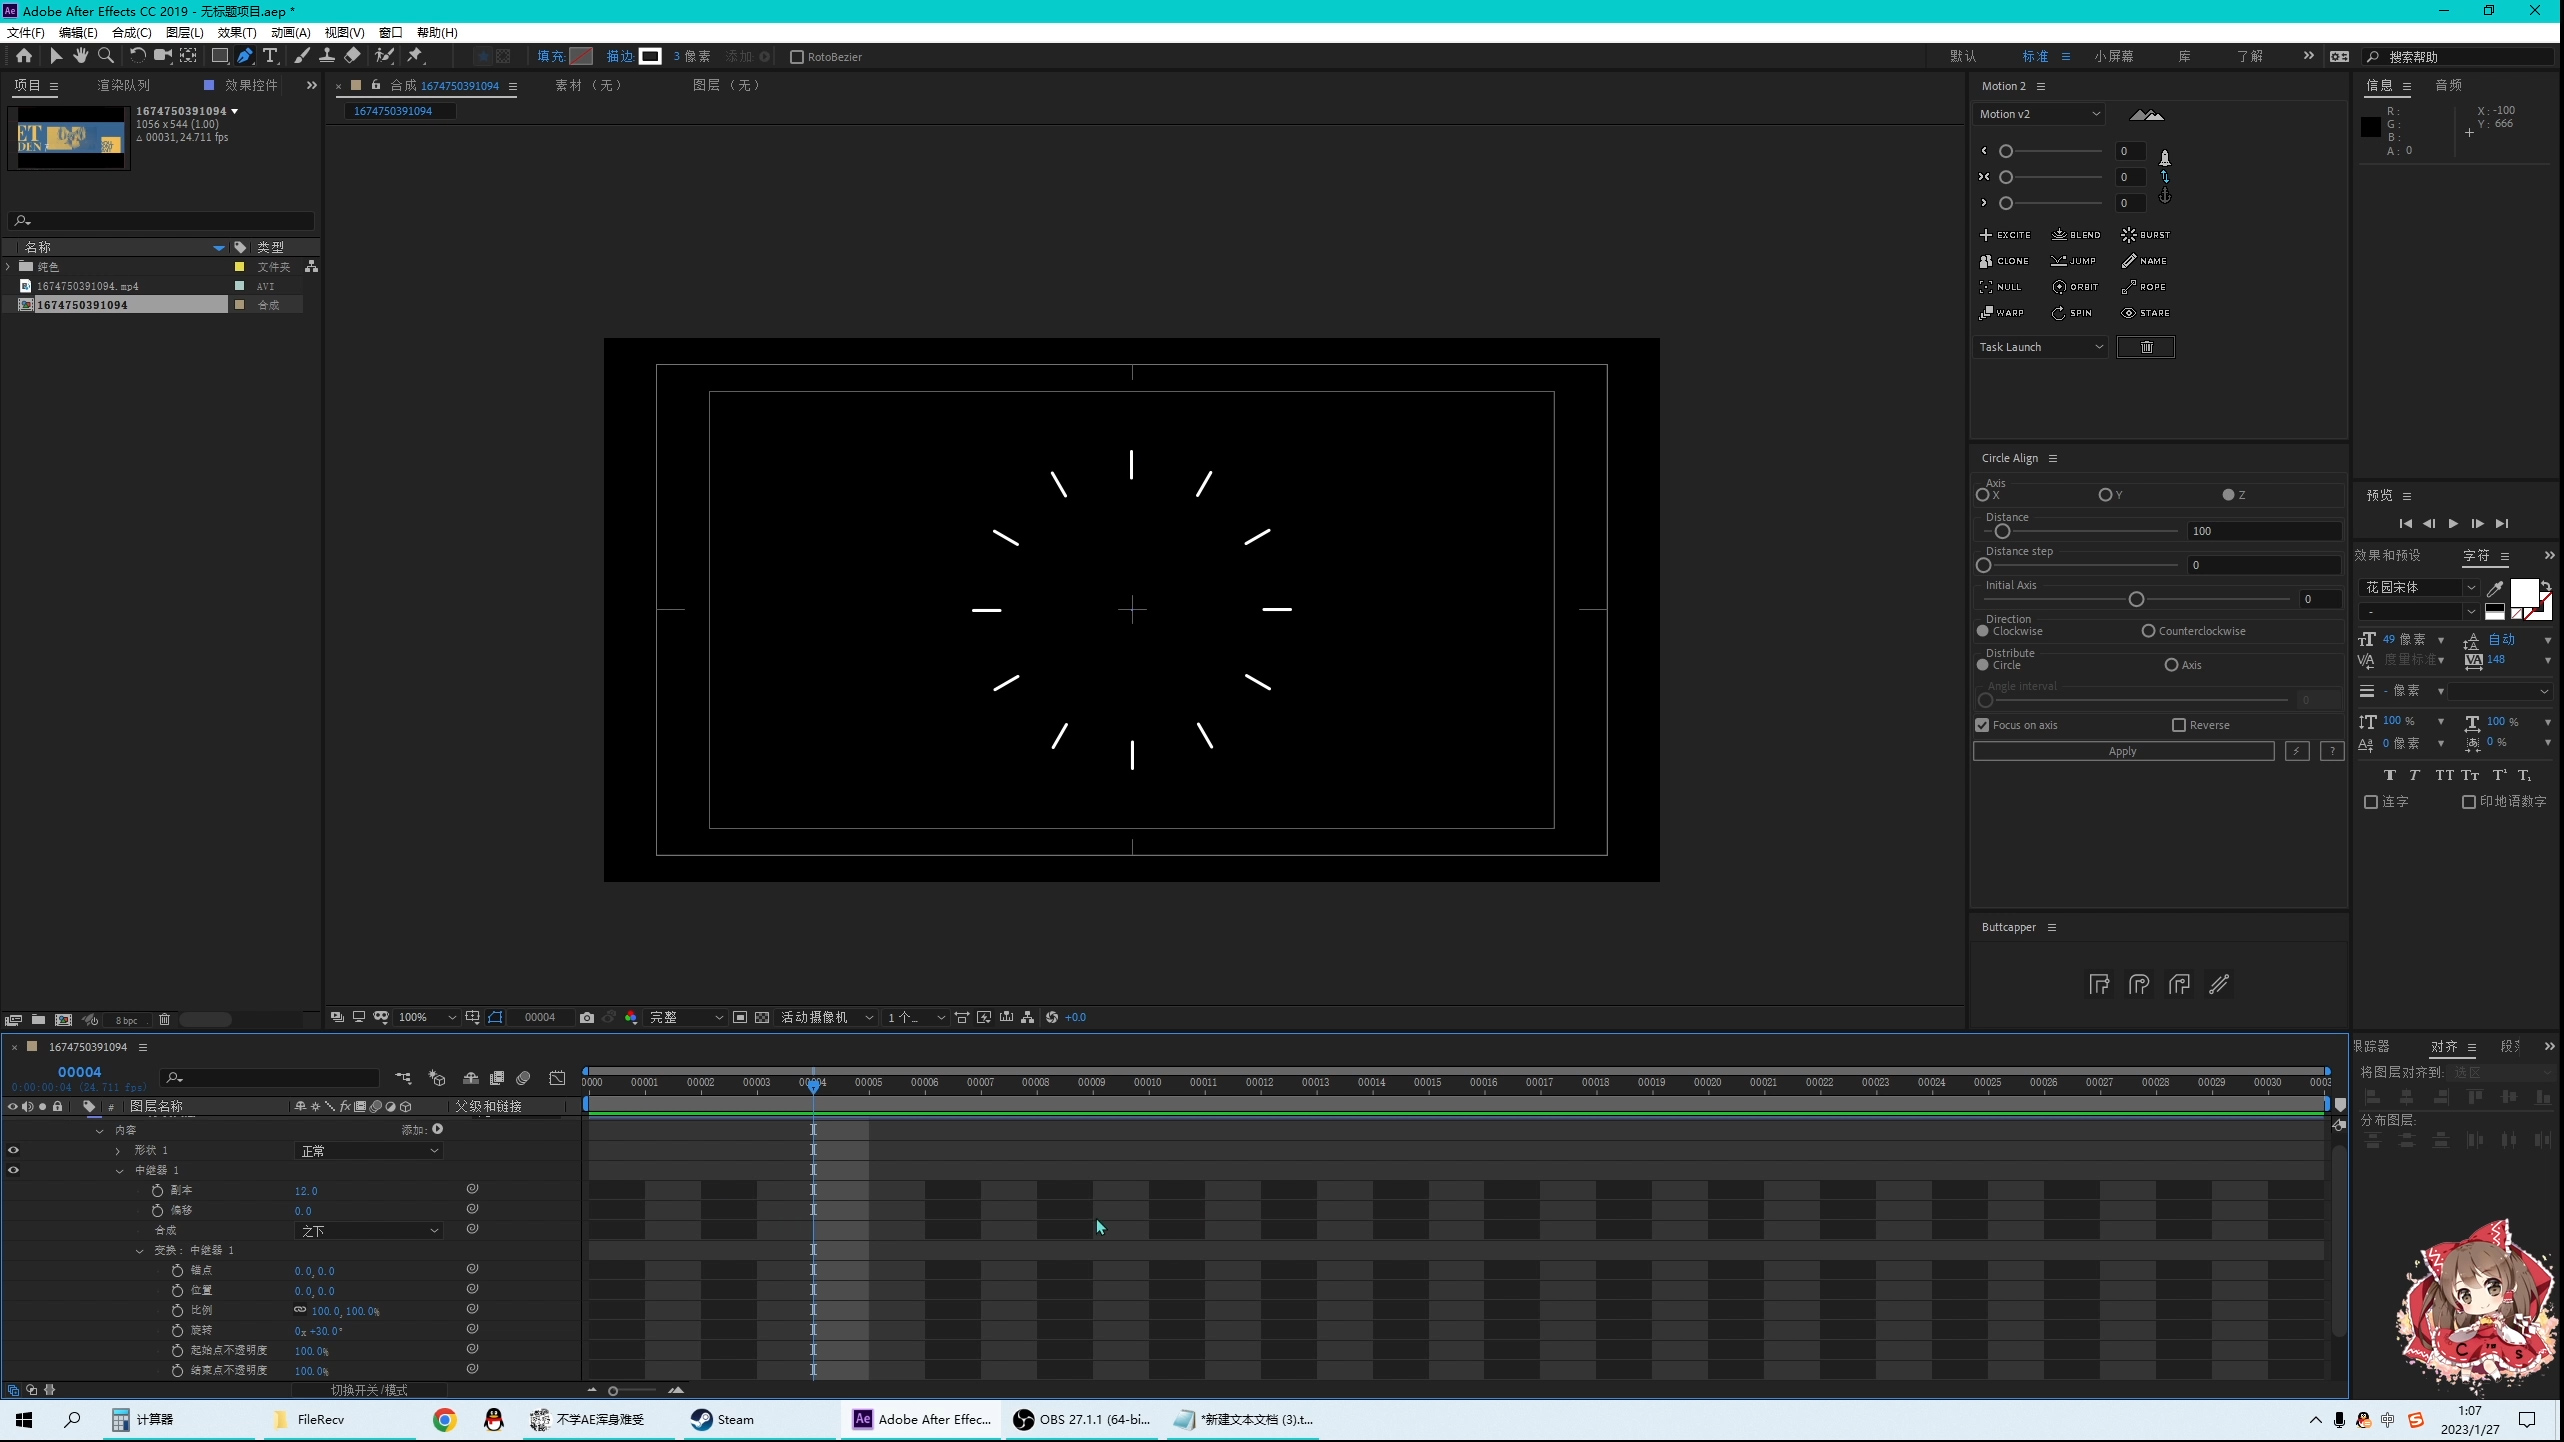The height and width of the screenshot is (1442, 2564).
Task: Open the 100% magnification dropdown
Action: click(426, 1017)
